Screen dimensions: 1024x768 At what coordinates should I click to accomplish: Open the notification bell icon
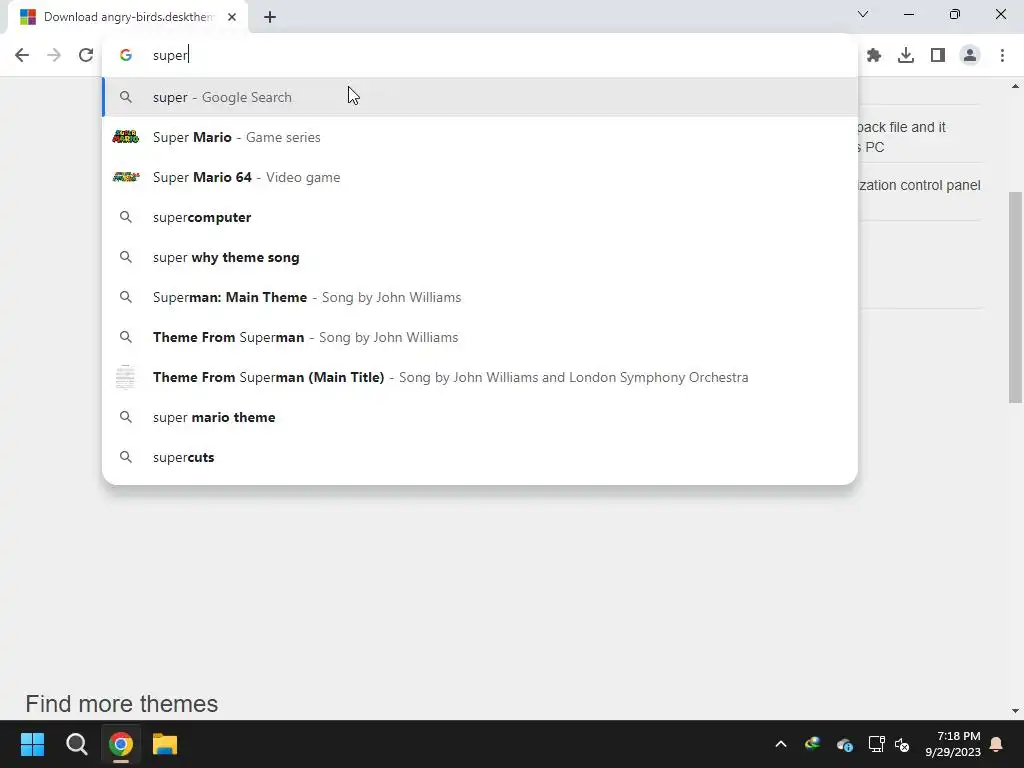[x=997, y=744]
